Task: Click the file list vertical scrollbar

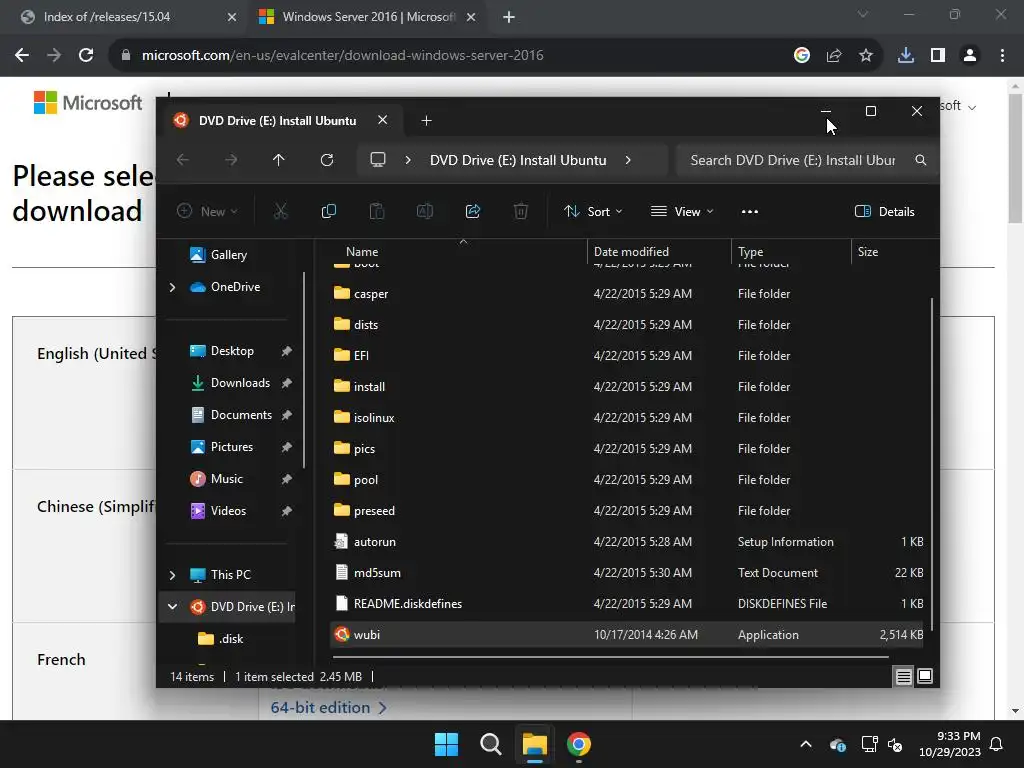Action: pos(932,464)
